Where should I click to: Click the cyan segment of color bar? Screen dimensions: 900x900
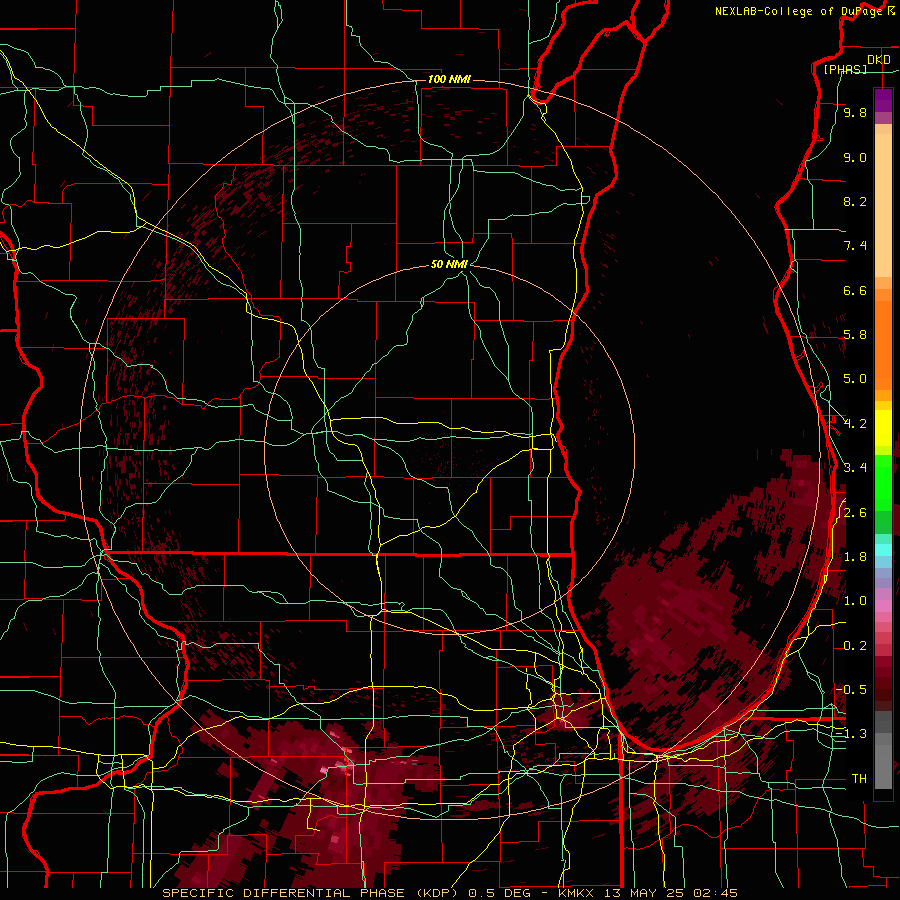click(x=883, y=550)
